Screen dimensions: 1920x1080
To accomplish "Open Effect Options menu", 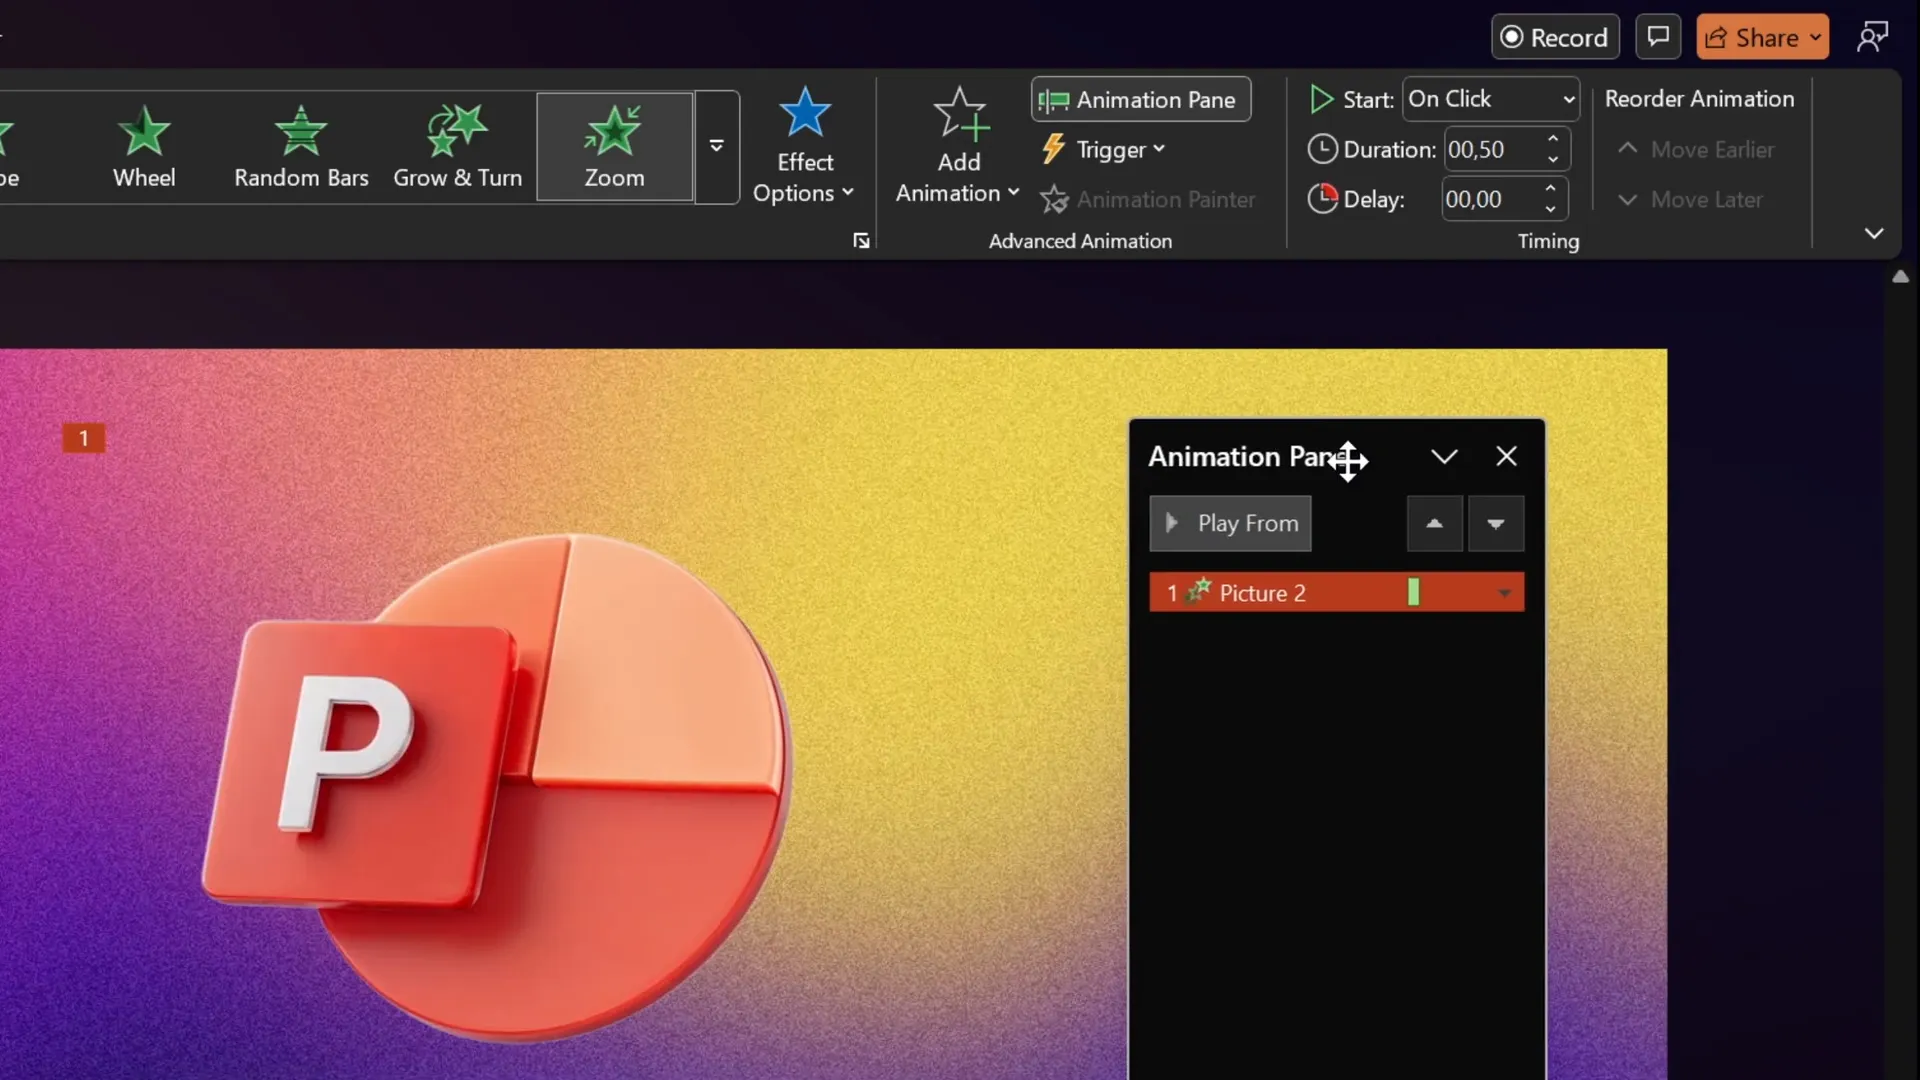I will pyautogui.click(x=804, y=147).
